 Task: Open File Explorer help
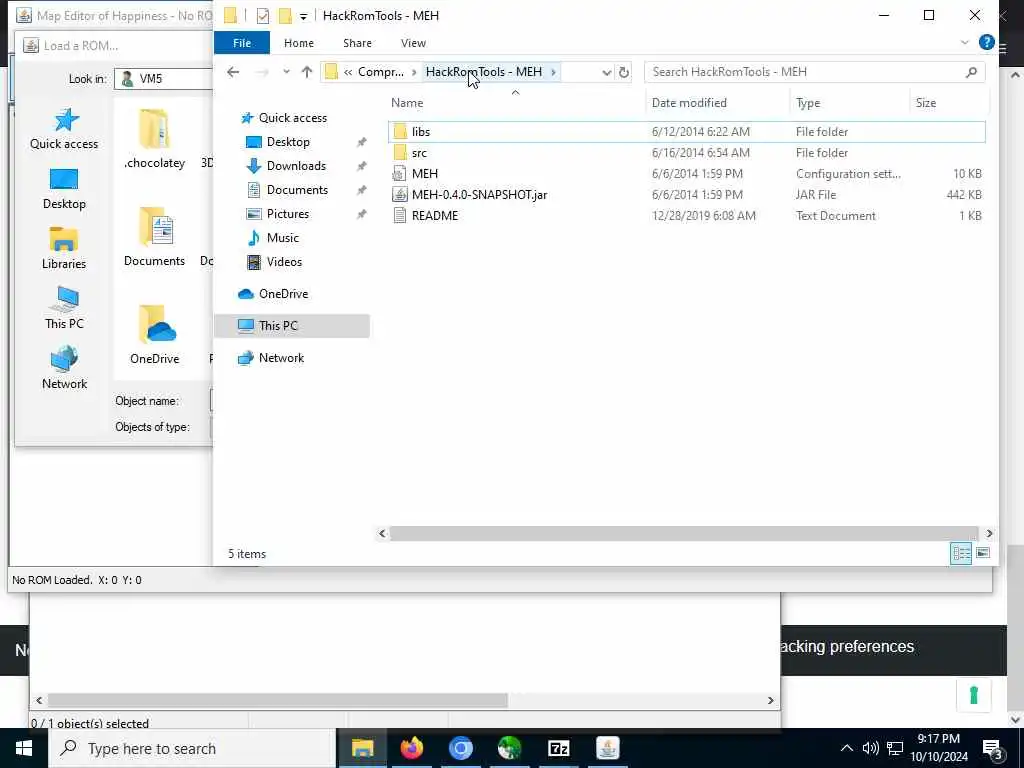986,42
